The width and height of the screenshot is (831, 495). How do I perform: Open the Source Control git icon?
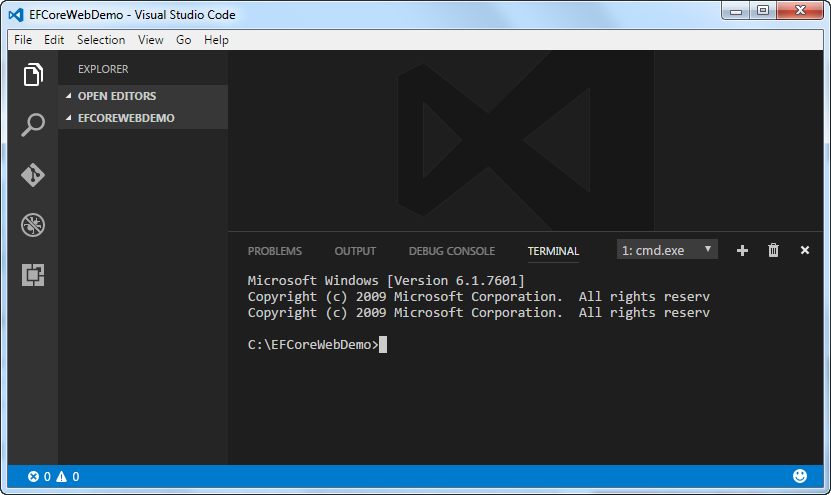click(x=33, y=175)
